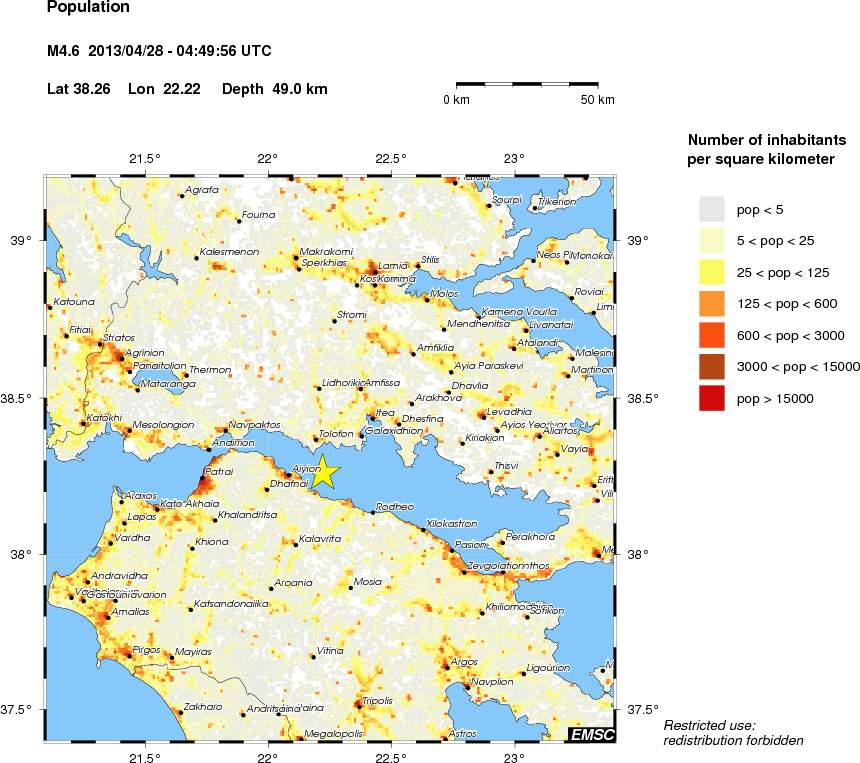Click the Stromi city marker dot

(x=335, y=321)
